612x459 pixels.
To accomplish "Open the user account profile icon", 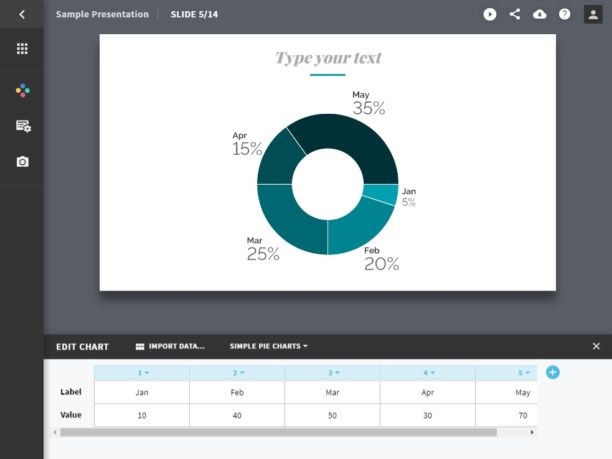I will [x=593, y=14].
